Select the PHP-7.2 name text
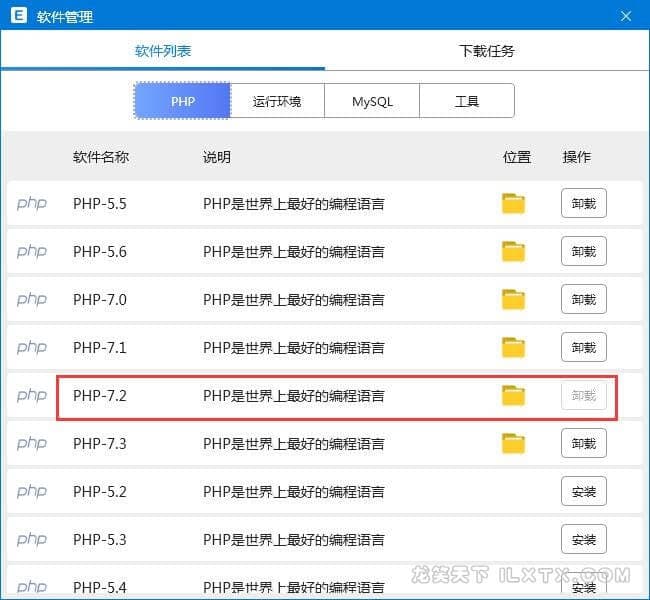This screenshot has height=600, width=650. point(99,396)
